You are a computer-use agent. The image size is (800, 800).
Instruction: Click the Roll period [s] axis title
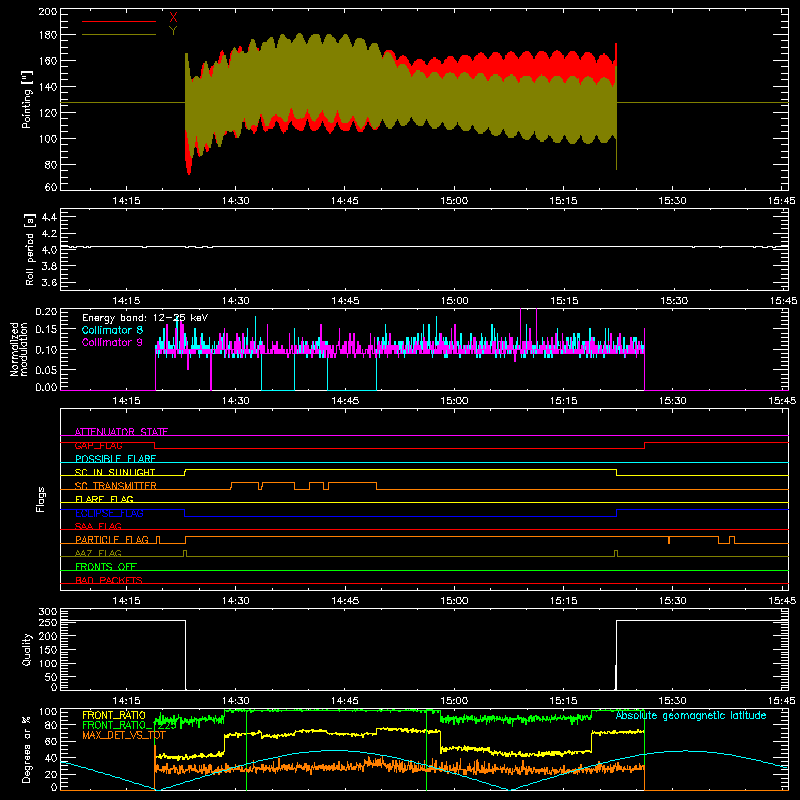(x=30, y=249)
